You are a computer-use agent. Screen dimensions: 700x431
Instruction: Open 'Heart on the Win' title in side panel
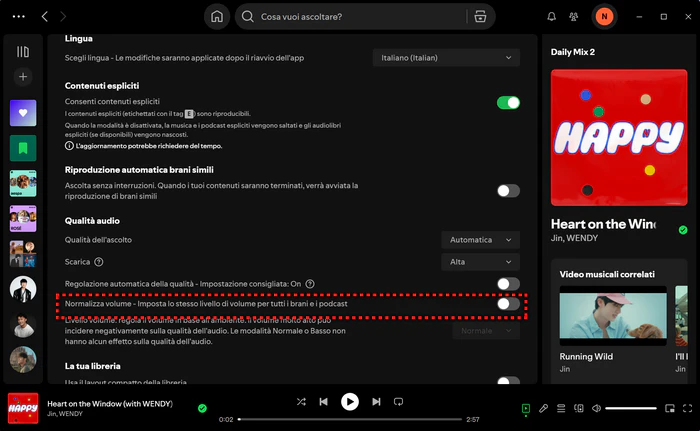click(603, 224)
